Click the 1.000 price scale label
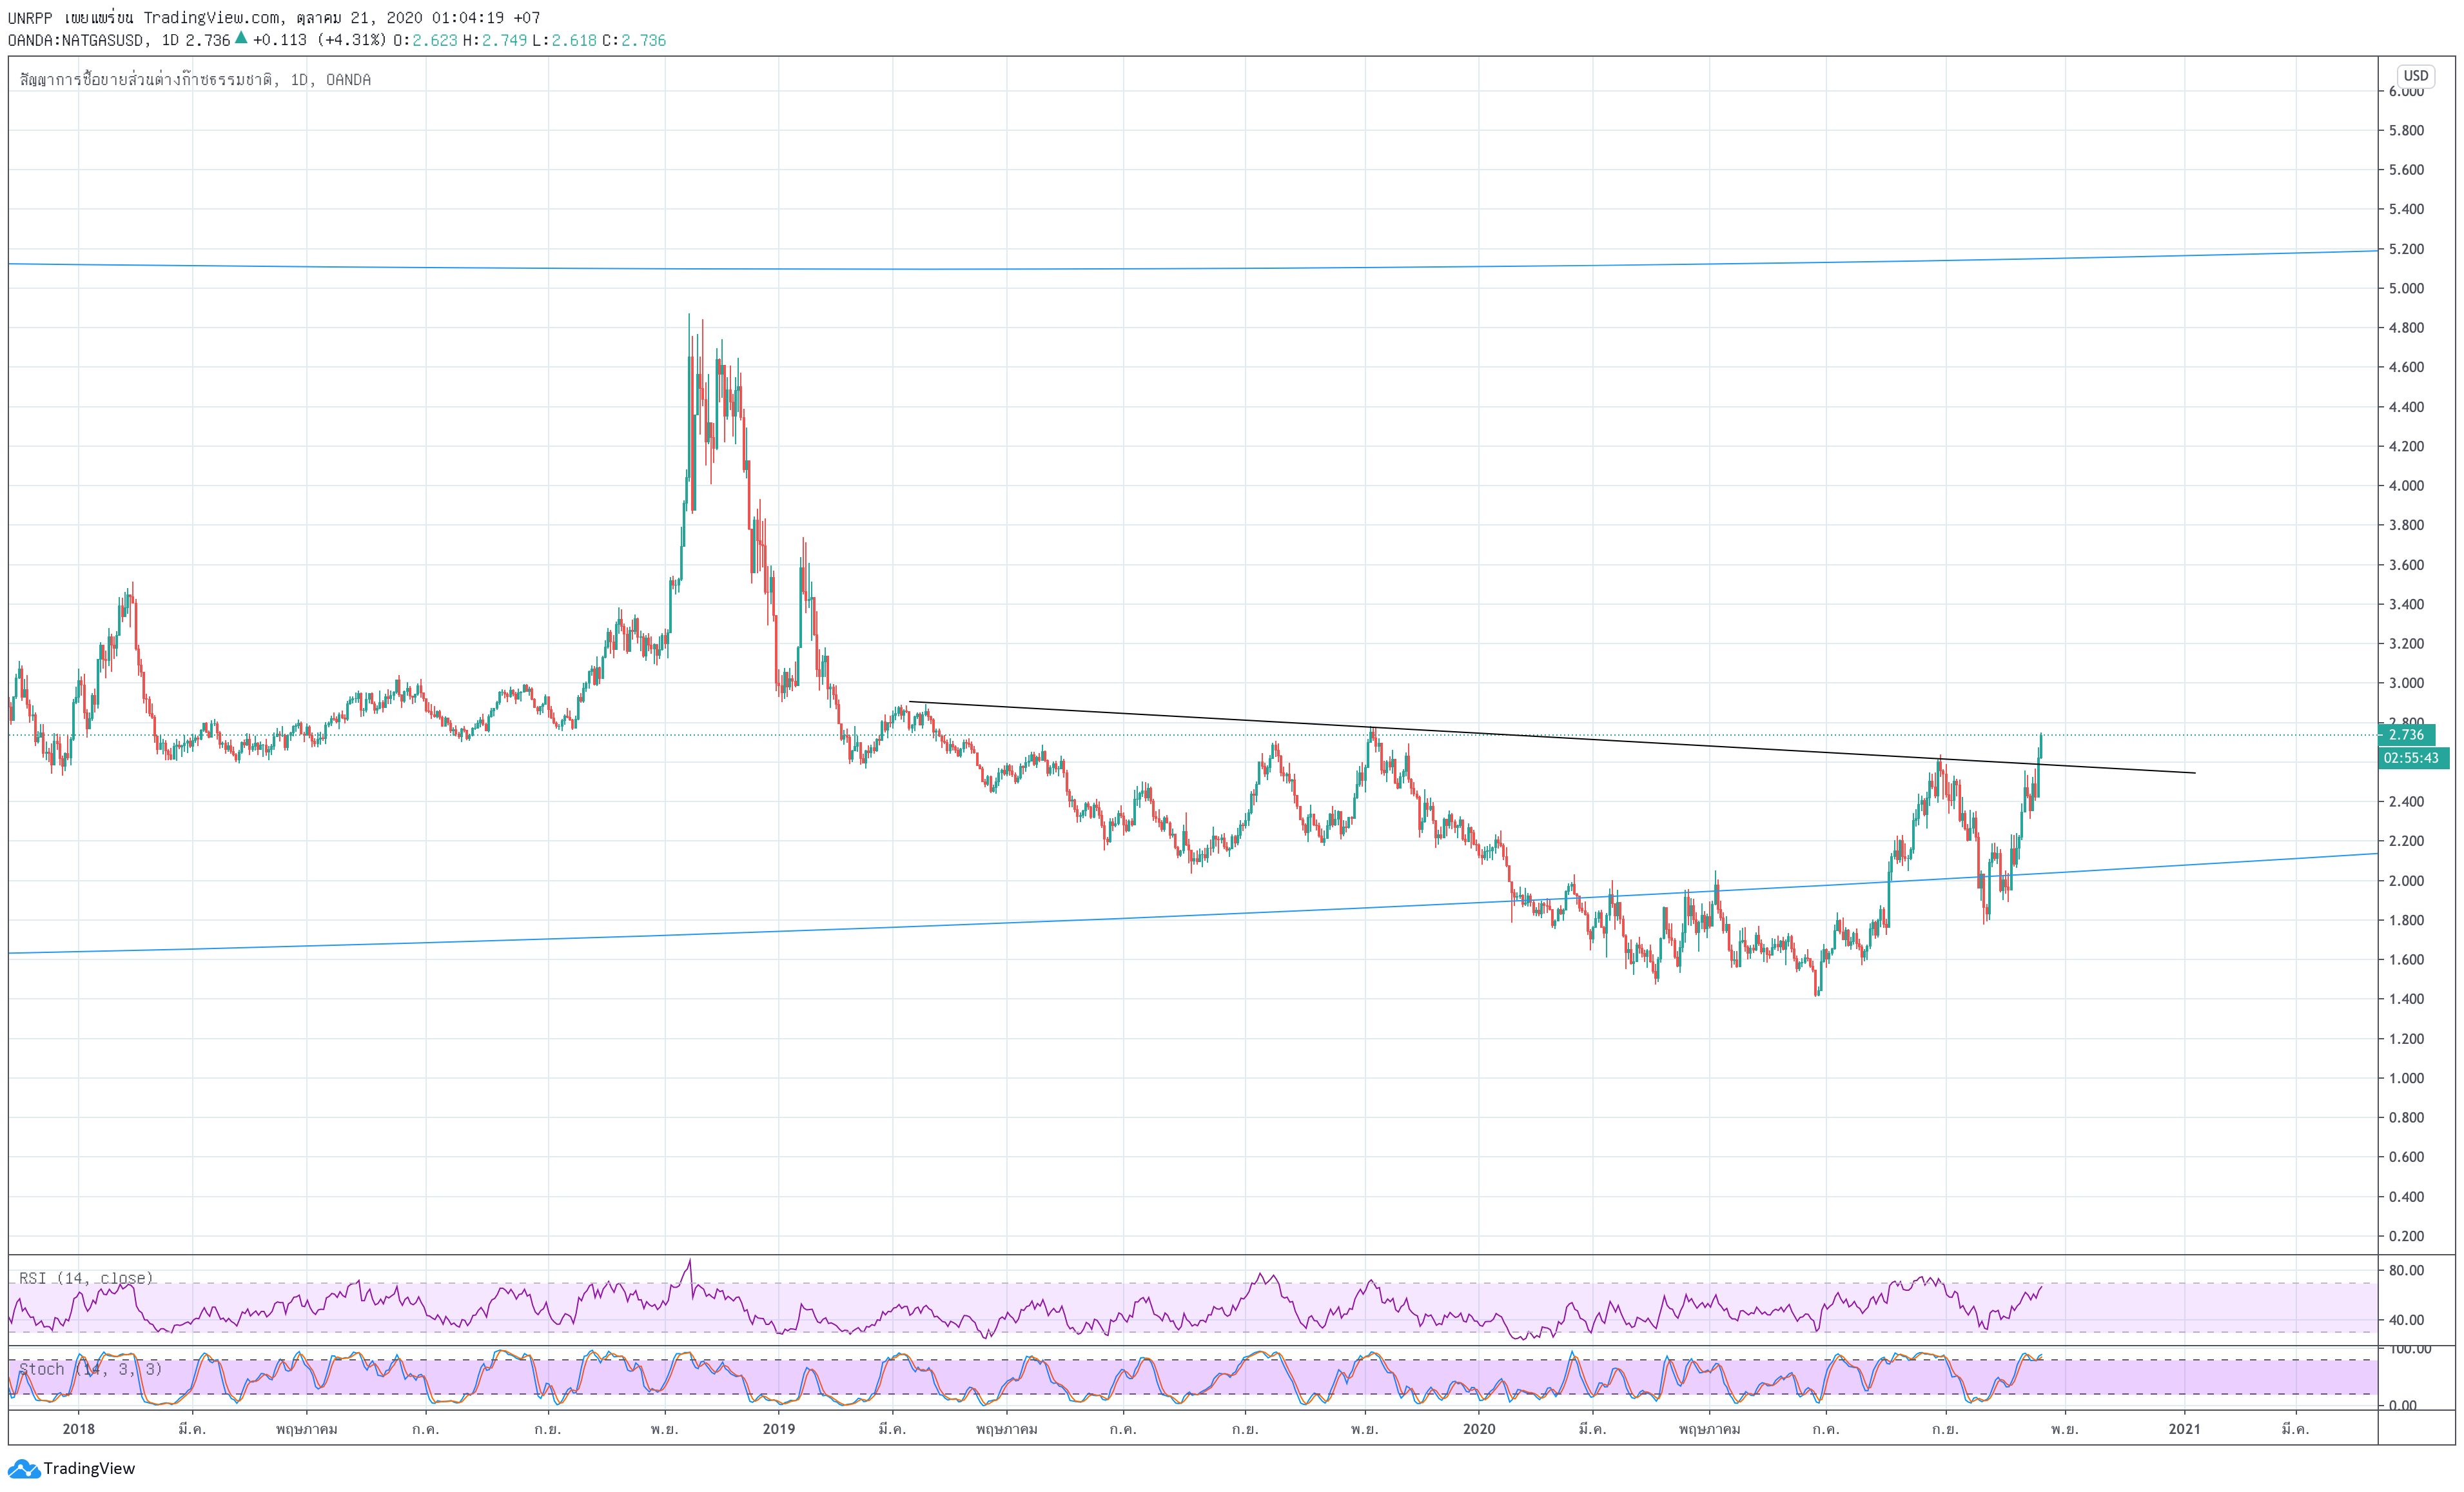The width and height of the screenshot is (2464, 1492). (2406, 1078)
